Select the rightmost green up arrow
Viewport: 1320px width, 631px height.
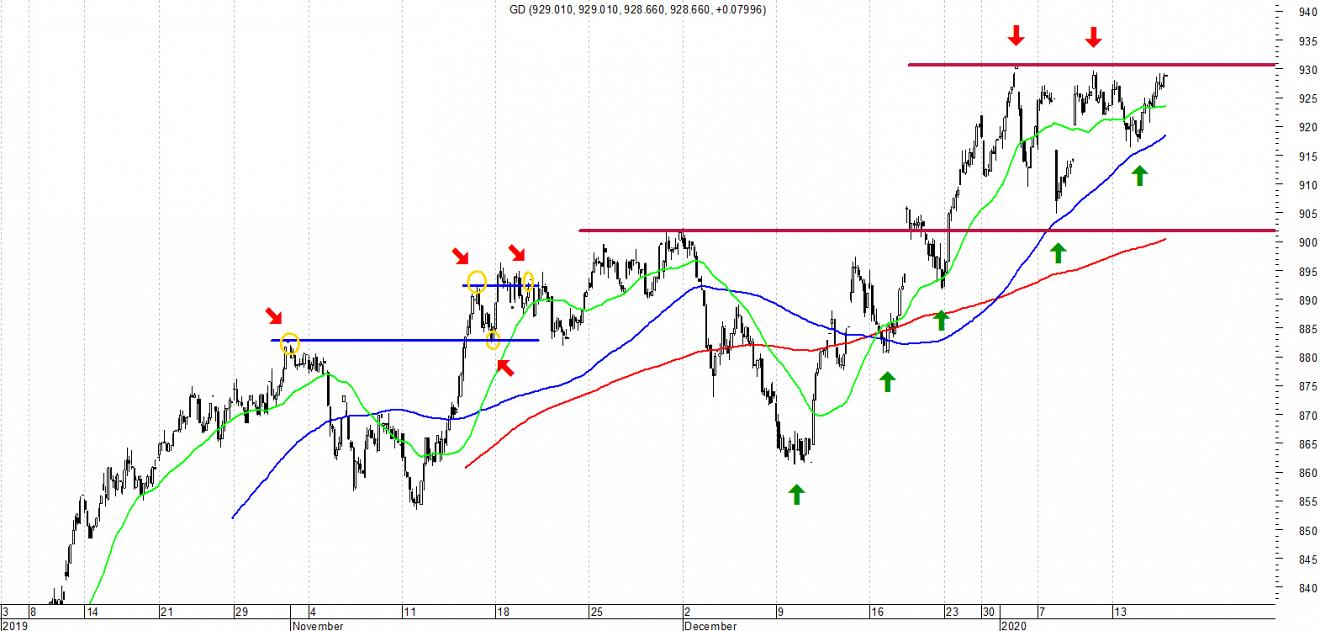pyautogui.click(x=1139, y=176)
